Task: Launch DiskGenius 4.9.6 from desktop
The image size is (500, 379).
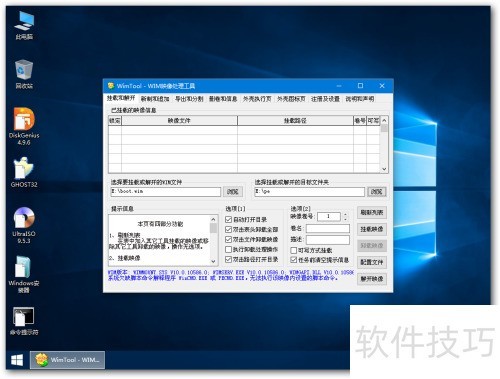Action: pos(24,126)
